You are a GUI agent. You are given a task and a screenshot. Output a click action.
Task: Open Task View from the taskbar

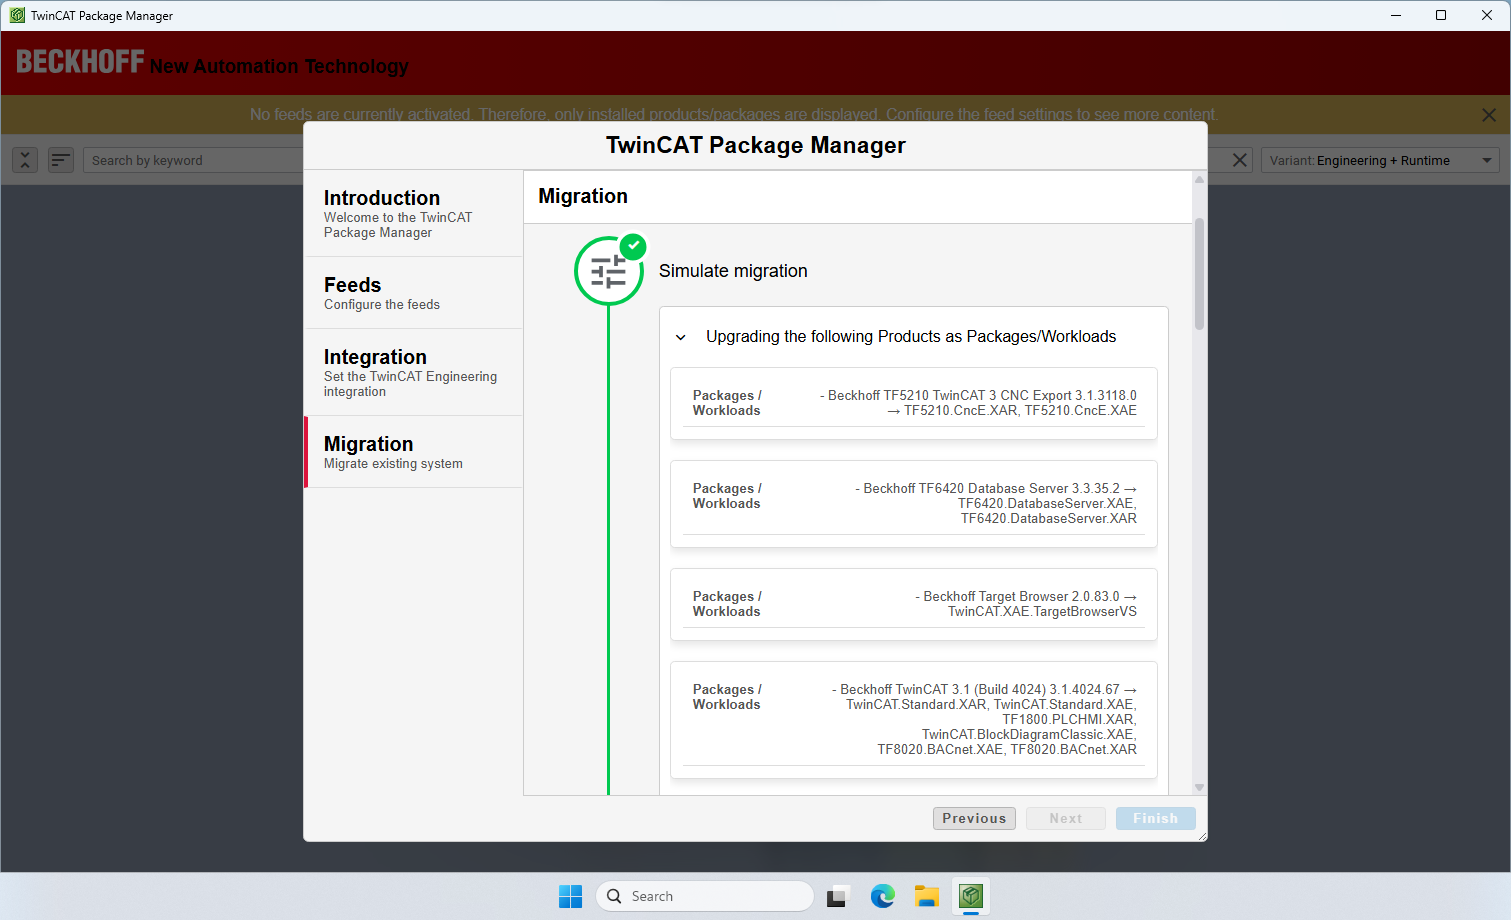tap(838, 896)
